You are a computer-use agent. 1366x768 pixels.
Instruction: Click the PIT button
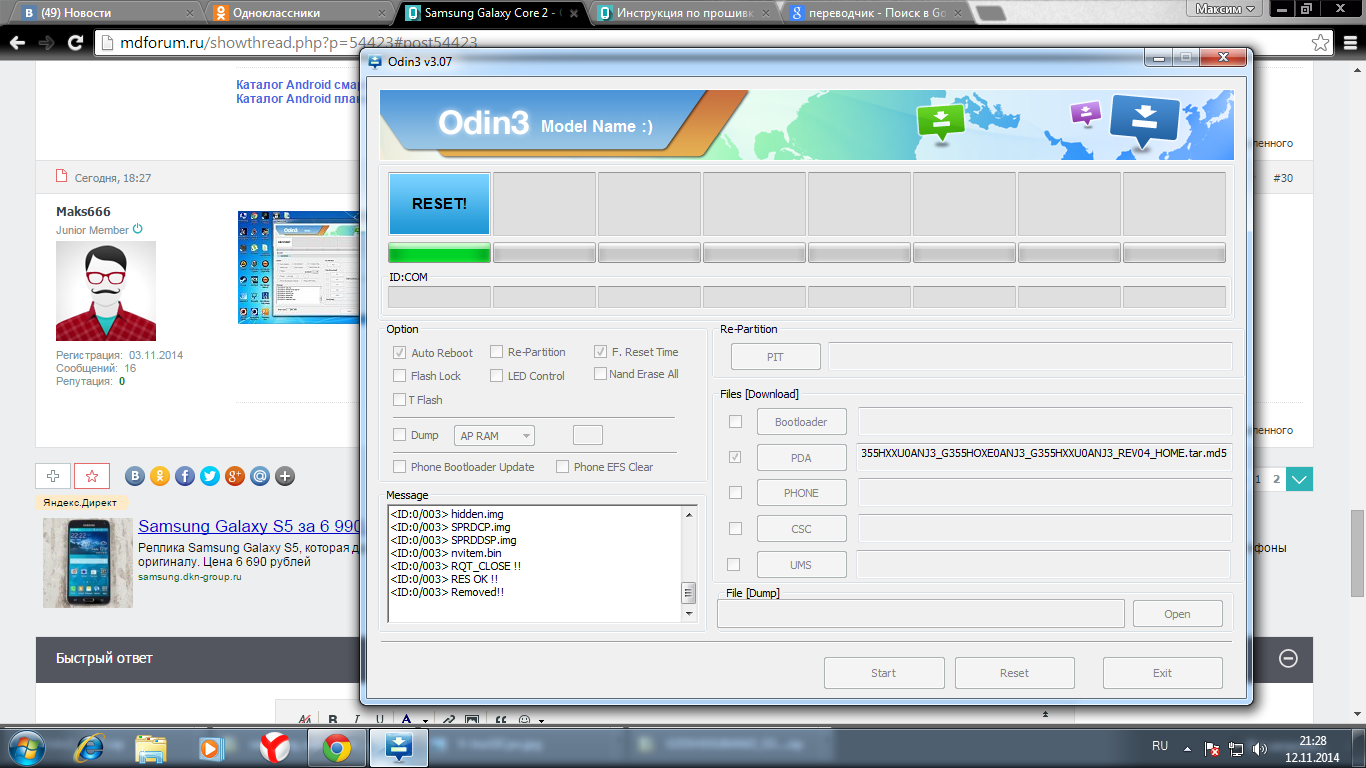coord(775,357)
